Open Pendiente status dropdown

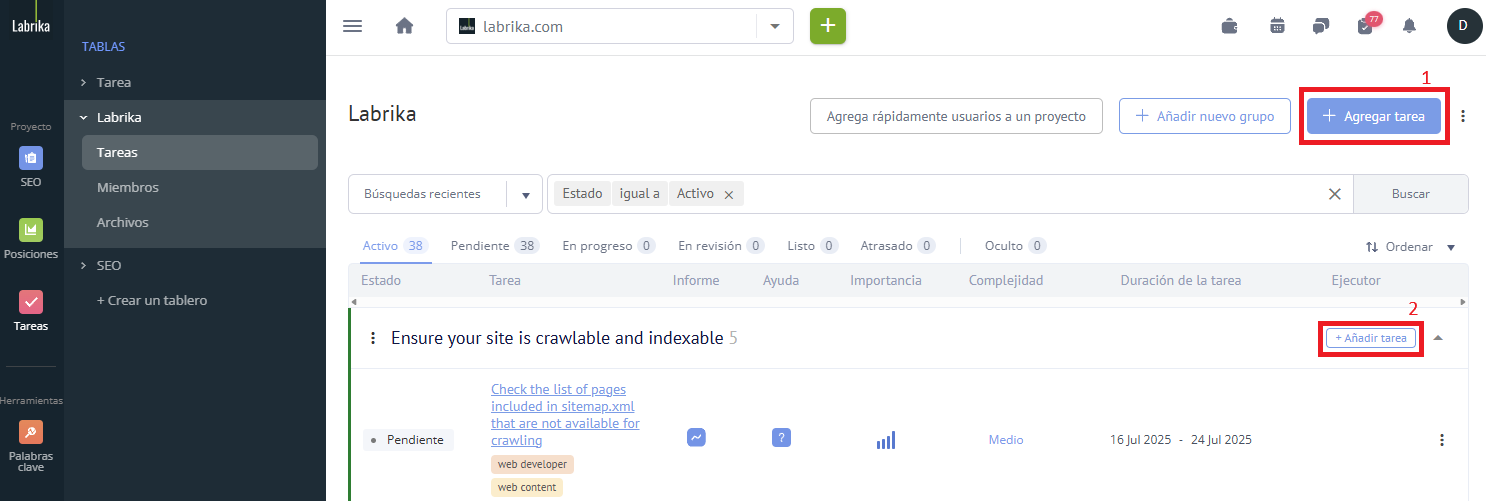pos(408,439)
